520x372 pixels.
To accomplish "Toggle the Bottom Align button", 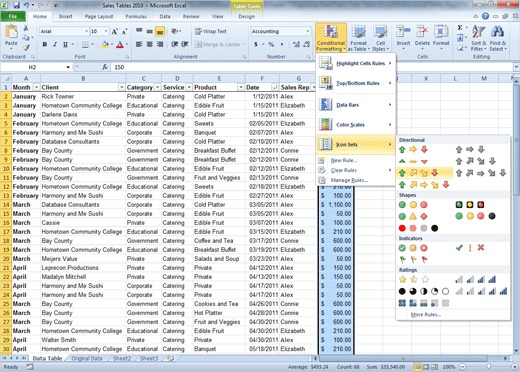I will [160, 32].
